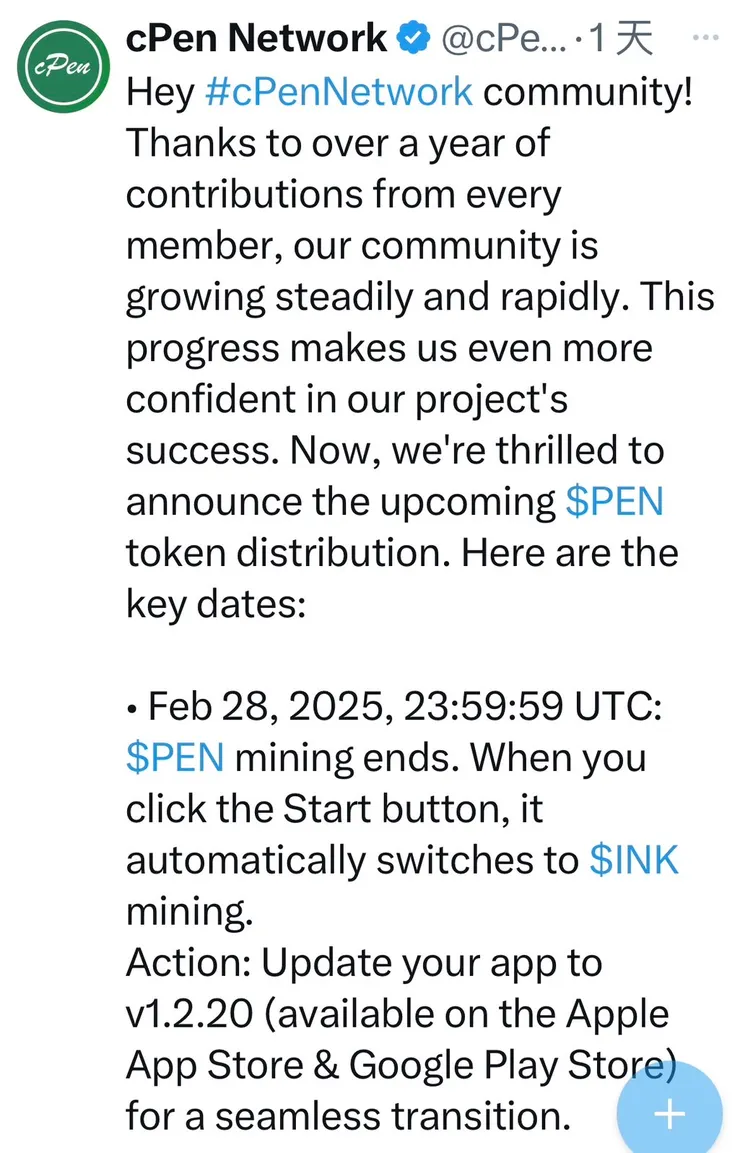
Task: Click the "Action: Update your app" line
Action: pyautogui.click(x=363, y=963)
